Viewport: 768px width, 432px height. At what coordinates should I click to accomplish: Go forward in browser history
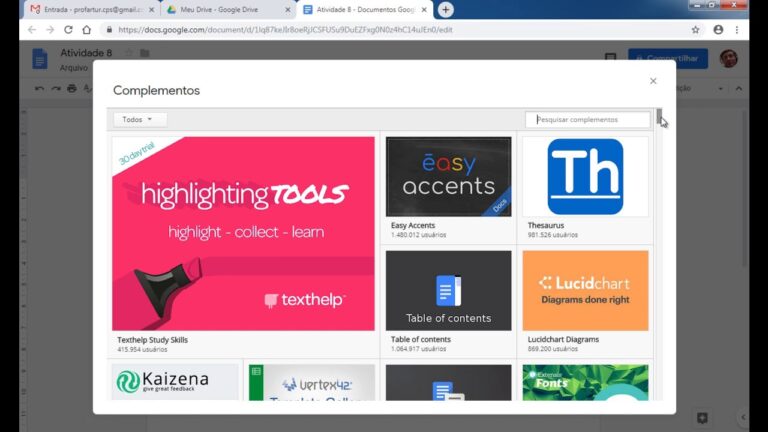click(x=50, y=30)
